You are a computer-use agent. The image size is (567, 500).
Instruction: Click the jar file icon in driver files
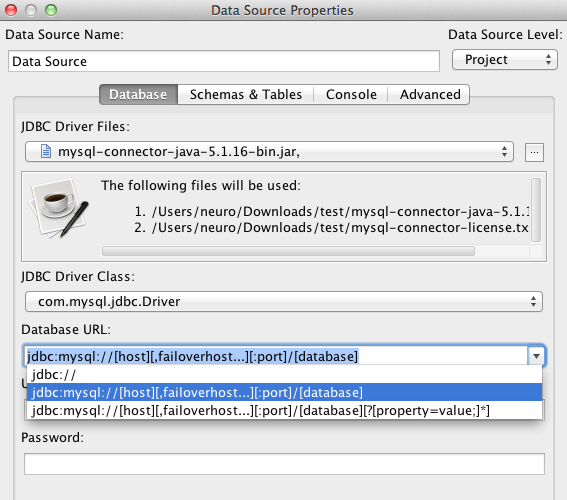46,151
